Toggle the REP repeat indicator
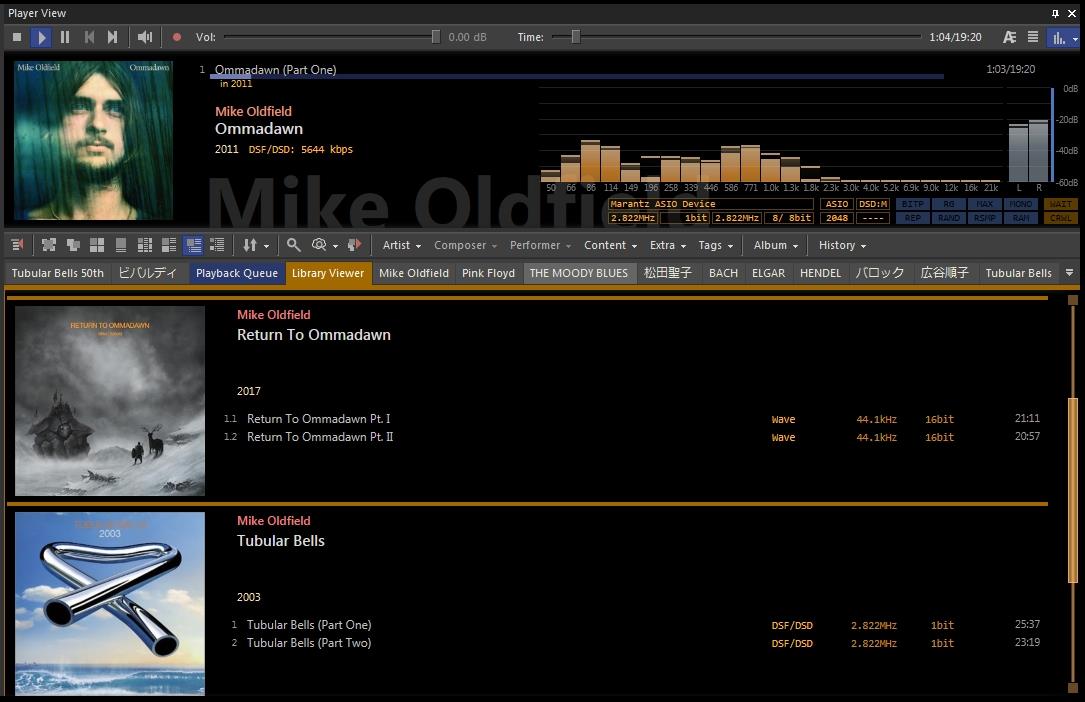The image size is (1085, 702). click(913, 218)
